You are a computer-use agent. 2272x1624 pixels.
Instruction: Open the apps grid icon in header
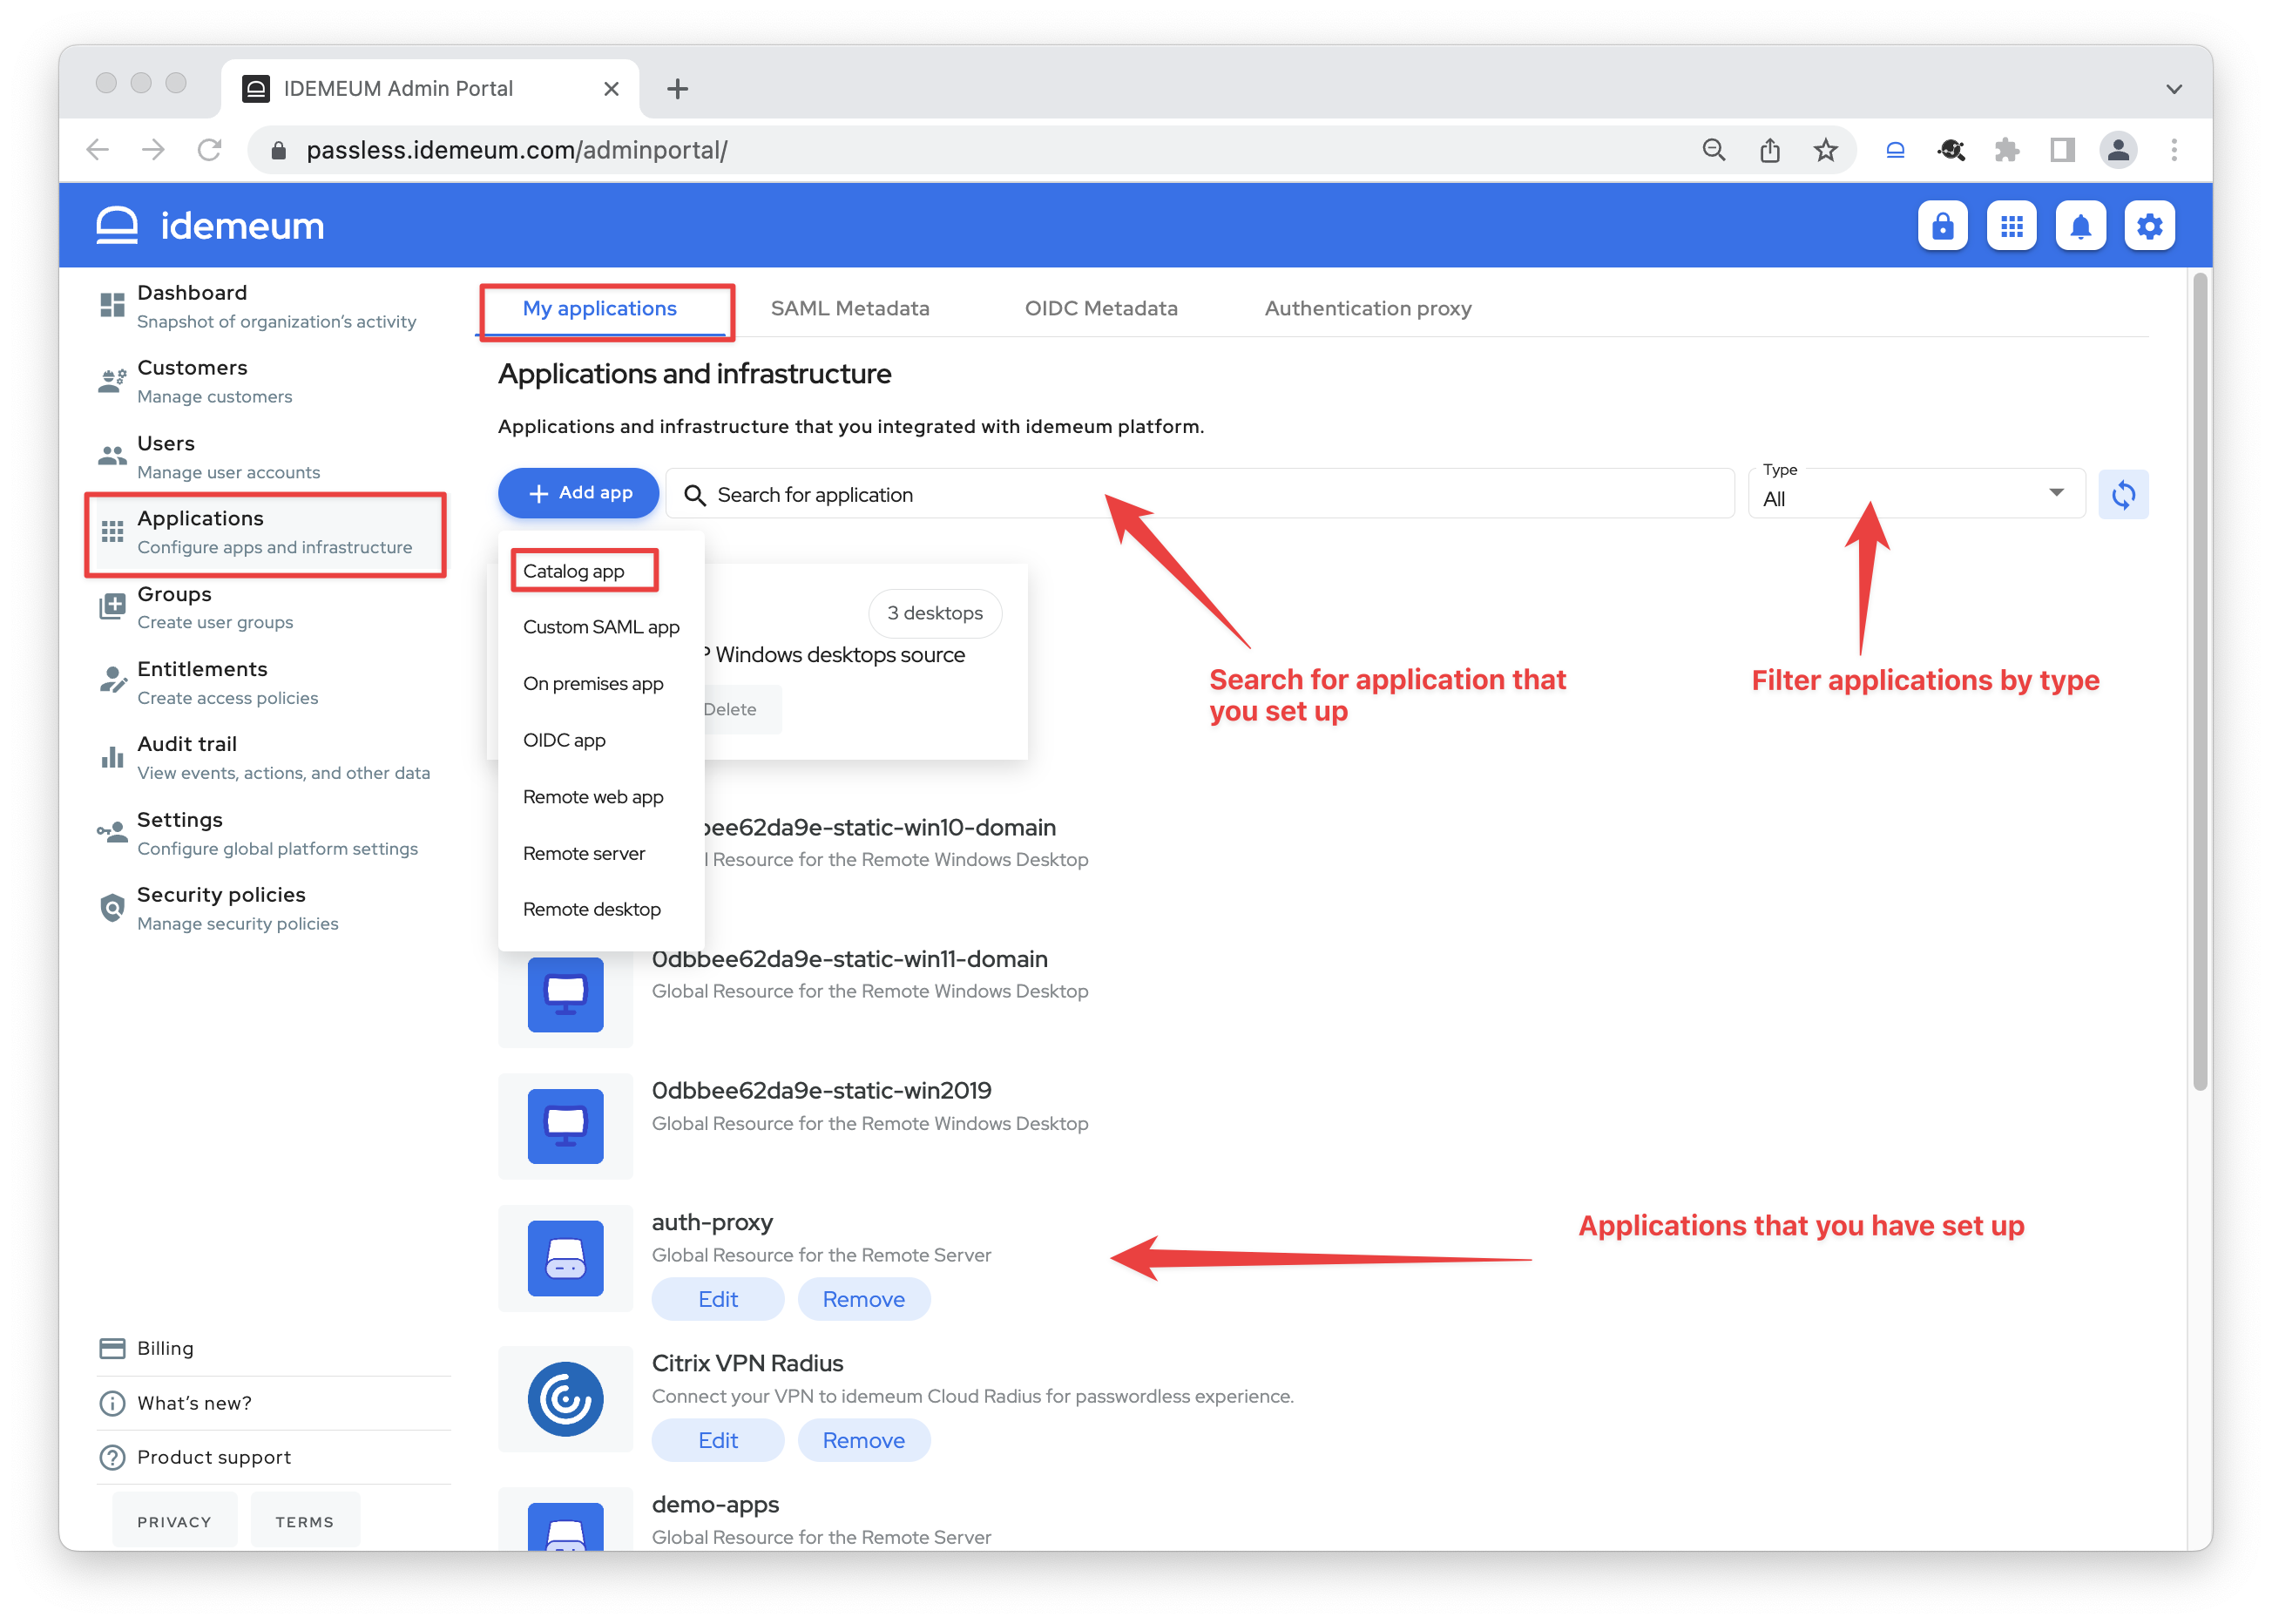point(2011,226)
